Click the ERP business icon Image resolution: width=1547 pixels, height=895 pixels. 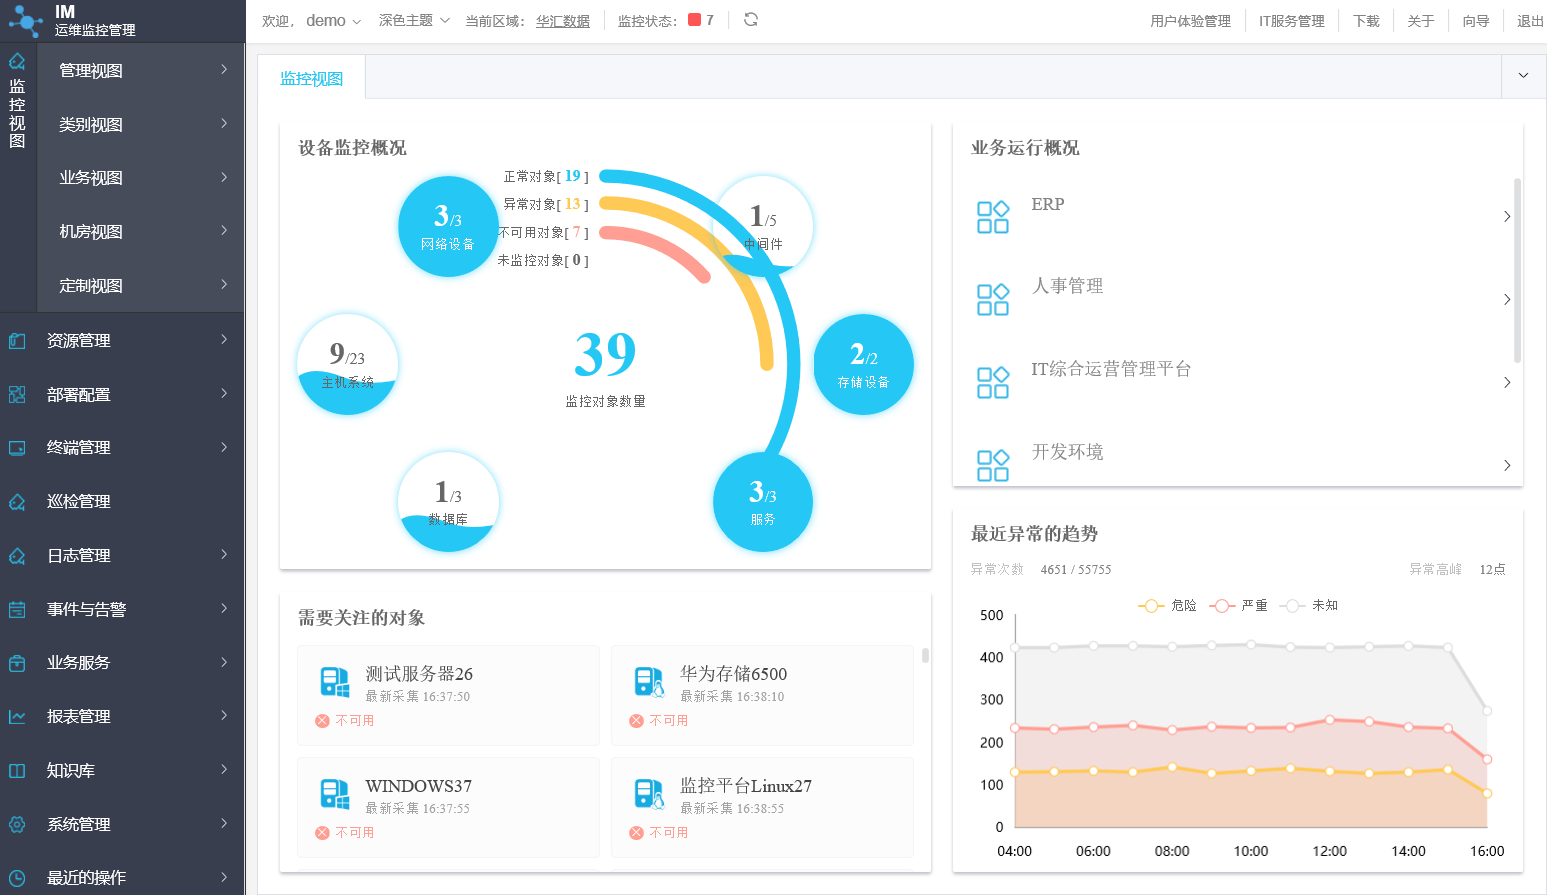pos(992,216)
